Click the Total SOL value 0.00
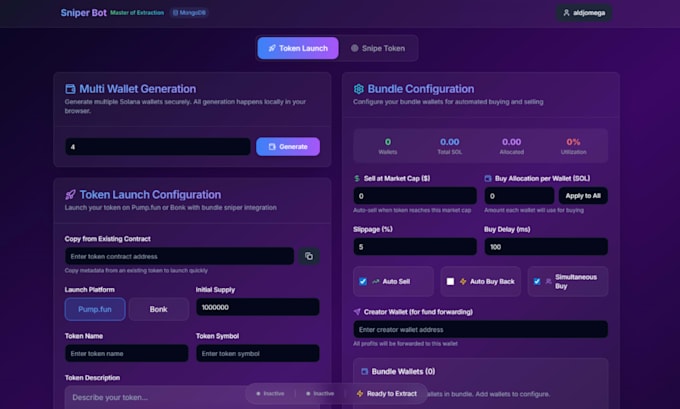Image resolution: width=680 pixels, height=409 pixels. point(450,142)
